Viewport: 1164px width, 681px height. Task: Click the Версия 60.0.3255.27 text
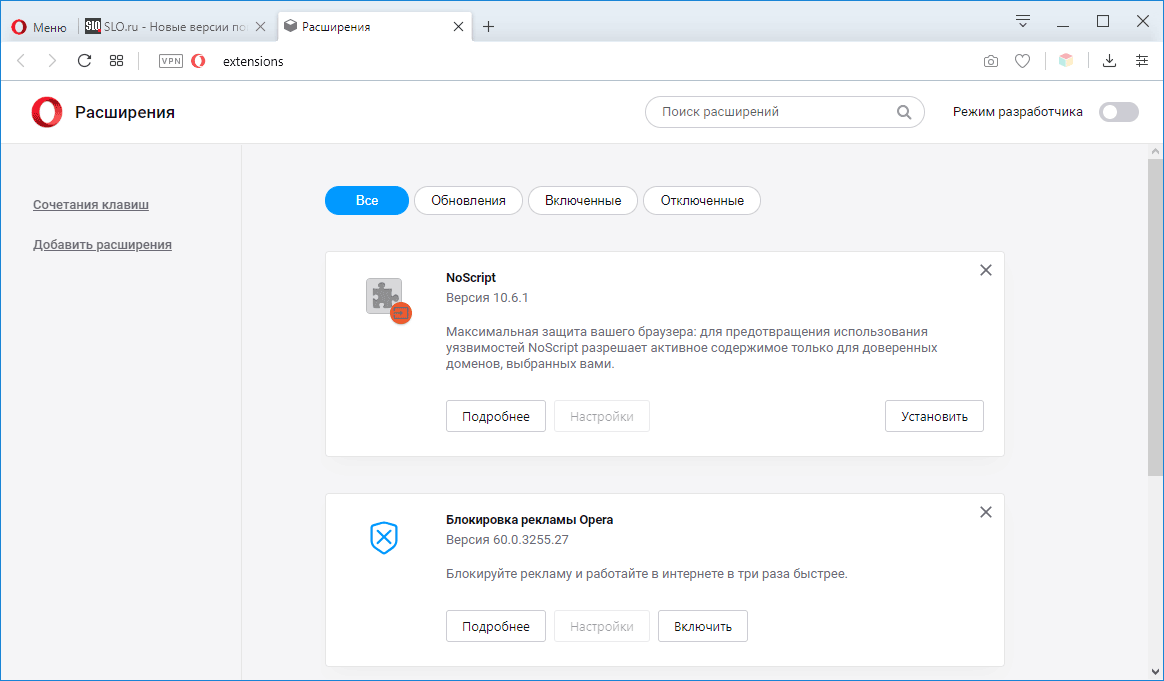coord(507,540)
